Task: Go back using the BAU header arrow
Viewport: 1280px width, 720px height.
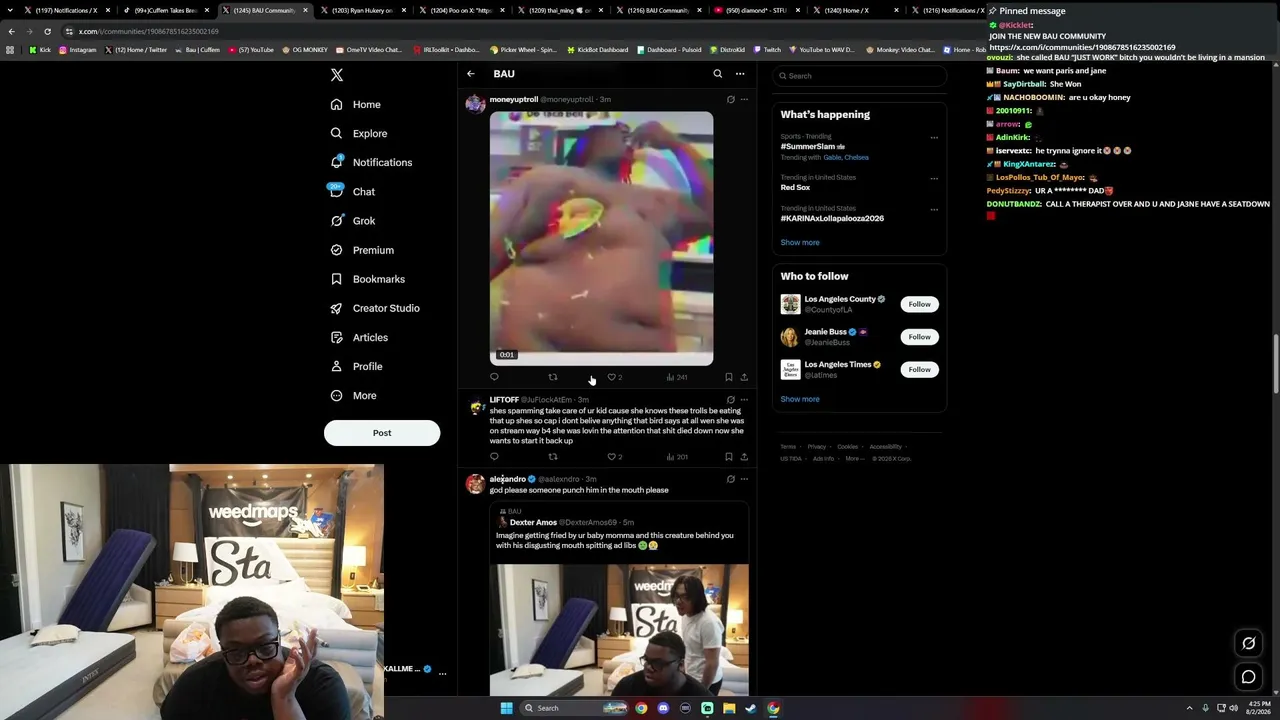Action: pos(471,74)
